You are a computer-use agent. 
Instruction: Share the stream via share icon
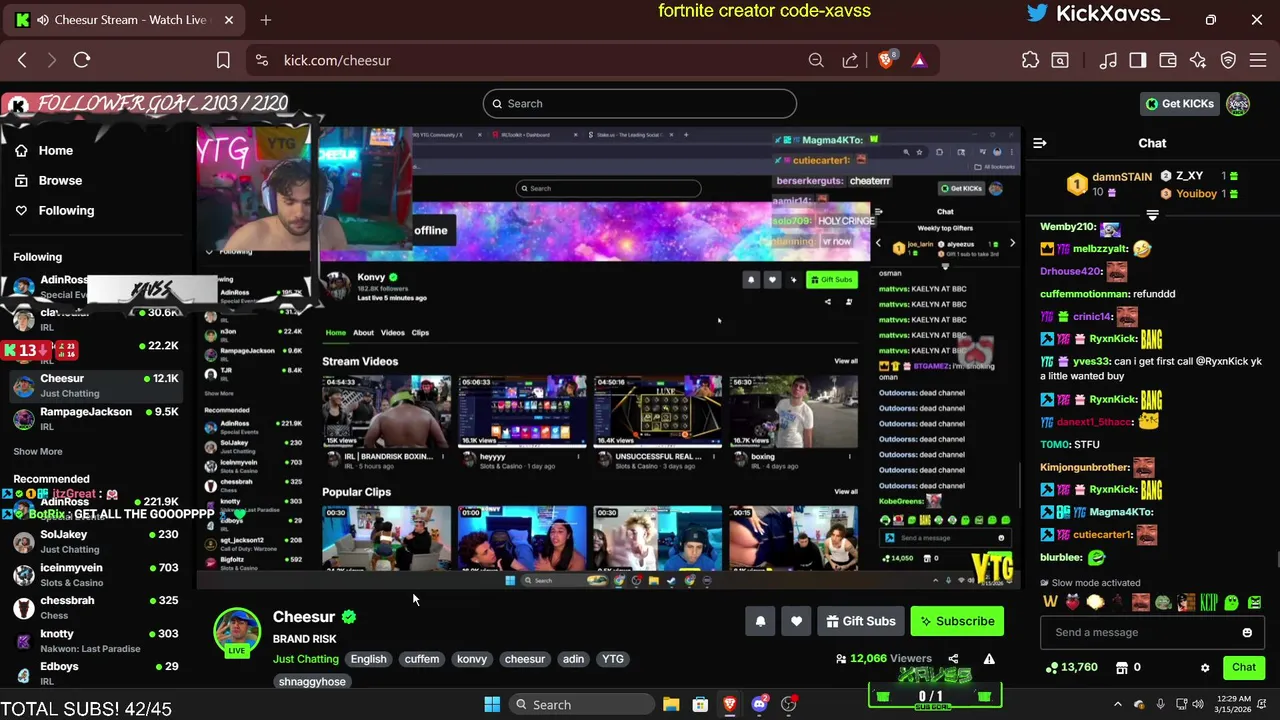[x=953, y=658]
